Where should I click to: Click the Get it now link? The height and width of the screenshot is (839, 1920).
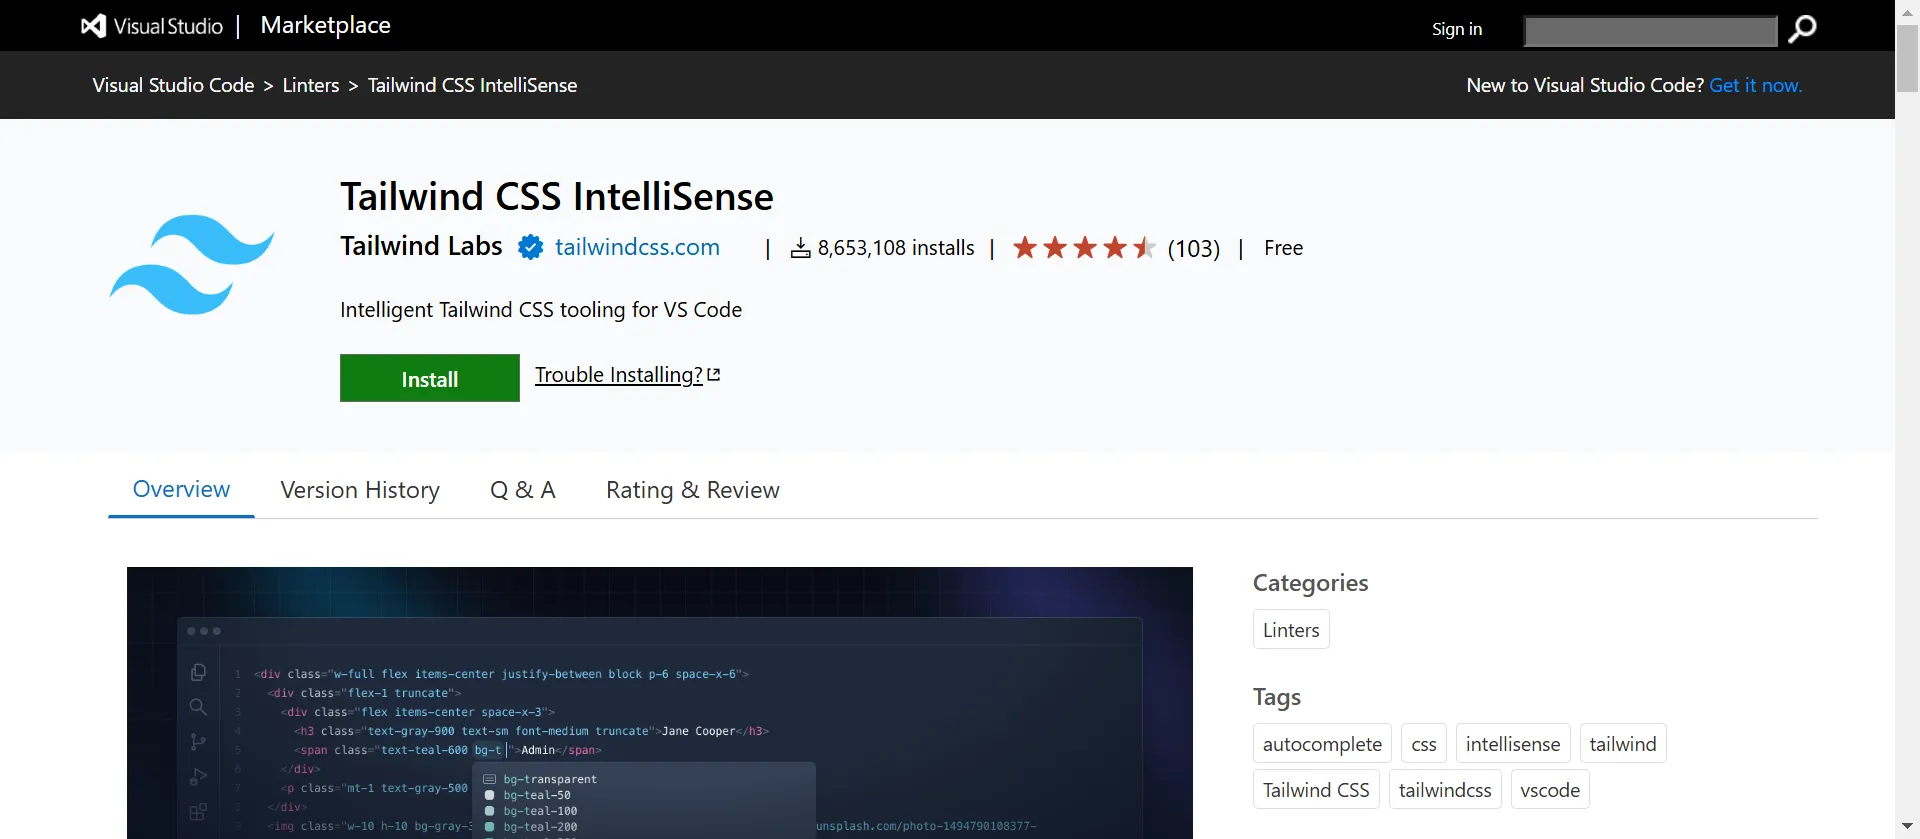1755,85
